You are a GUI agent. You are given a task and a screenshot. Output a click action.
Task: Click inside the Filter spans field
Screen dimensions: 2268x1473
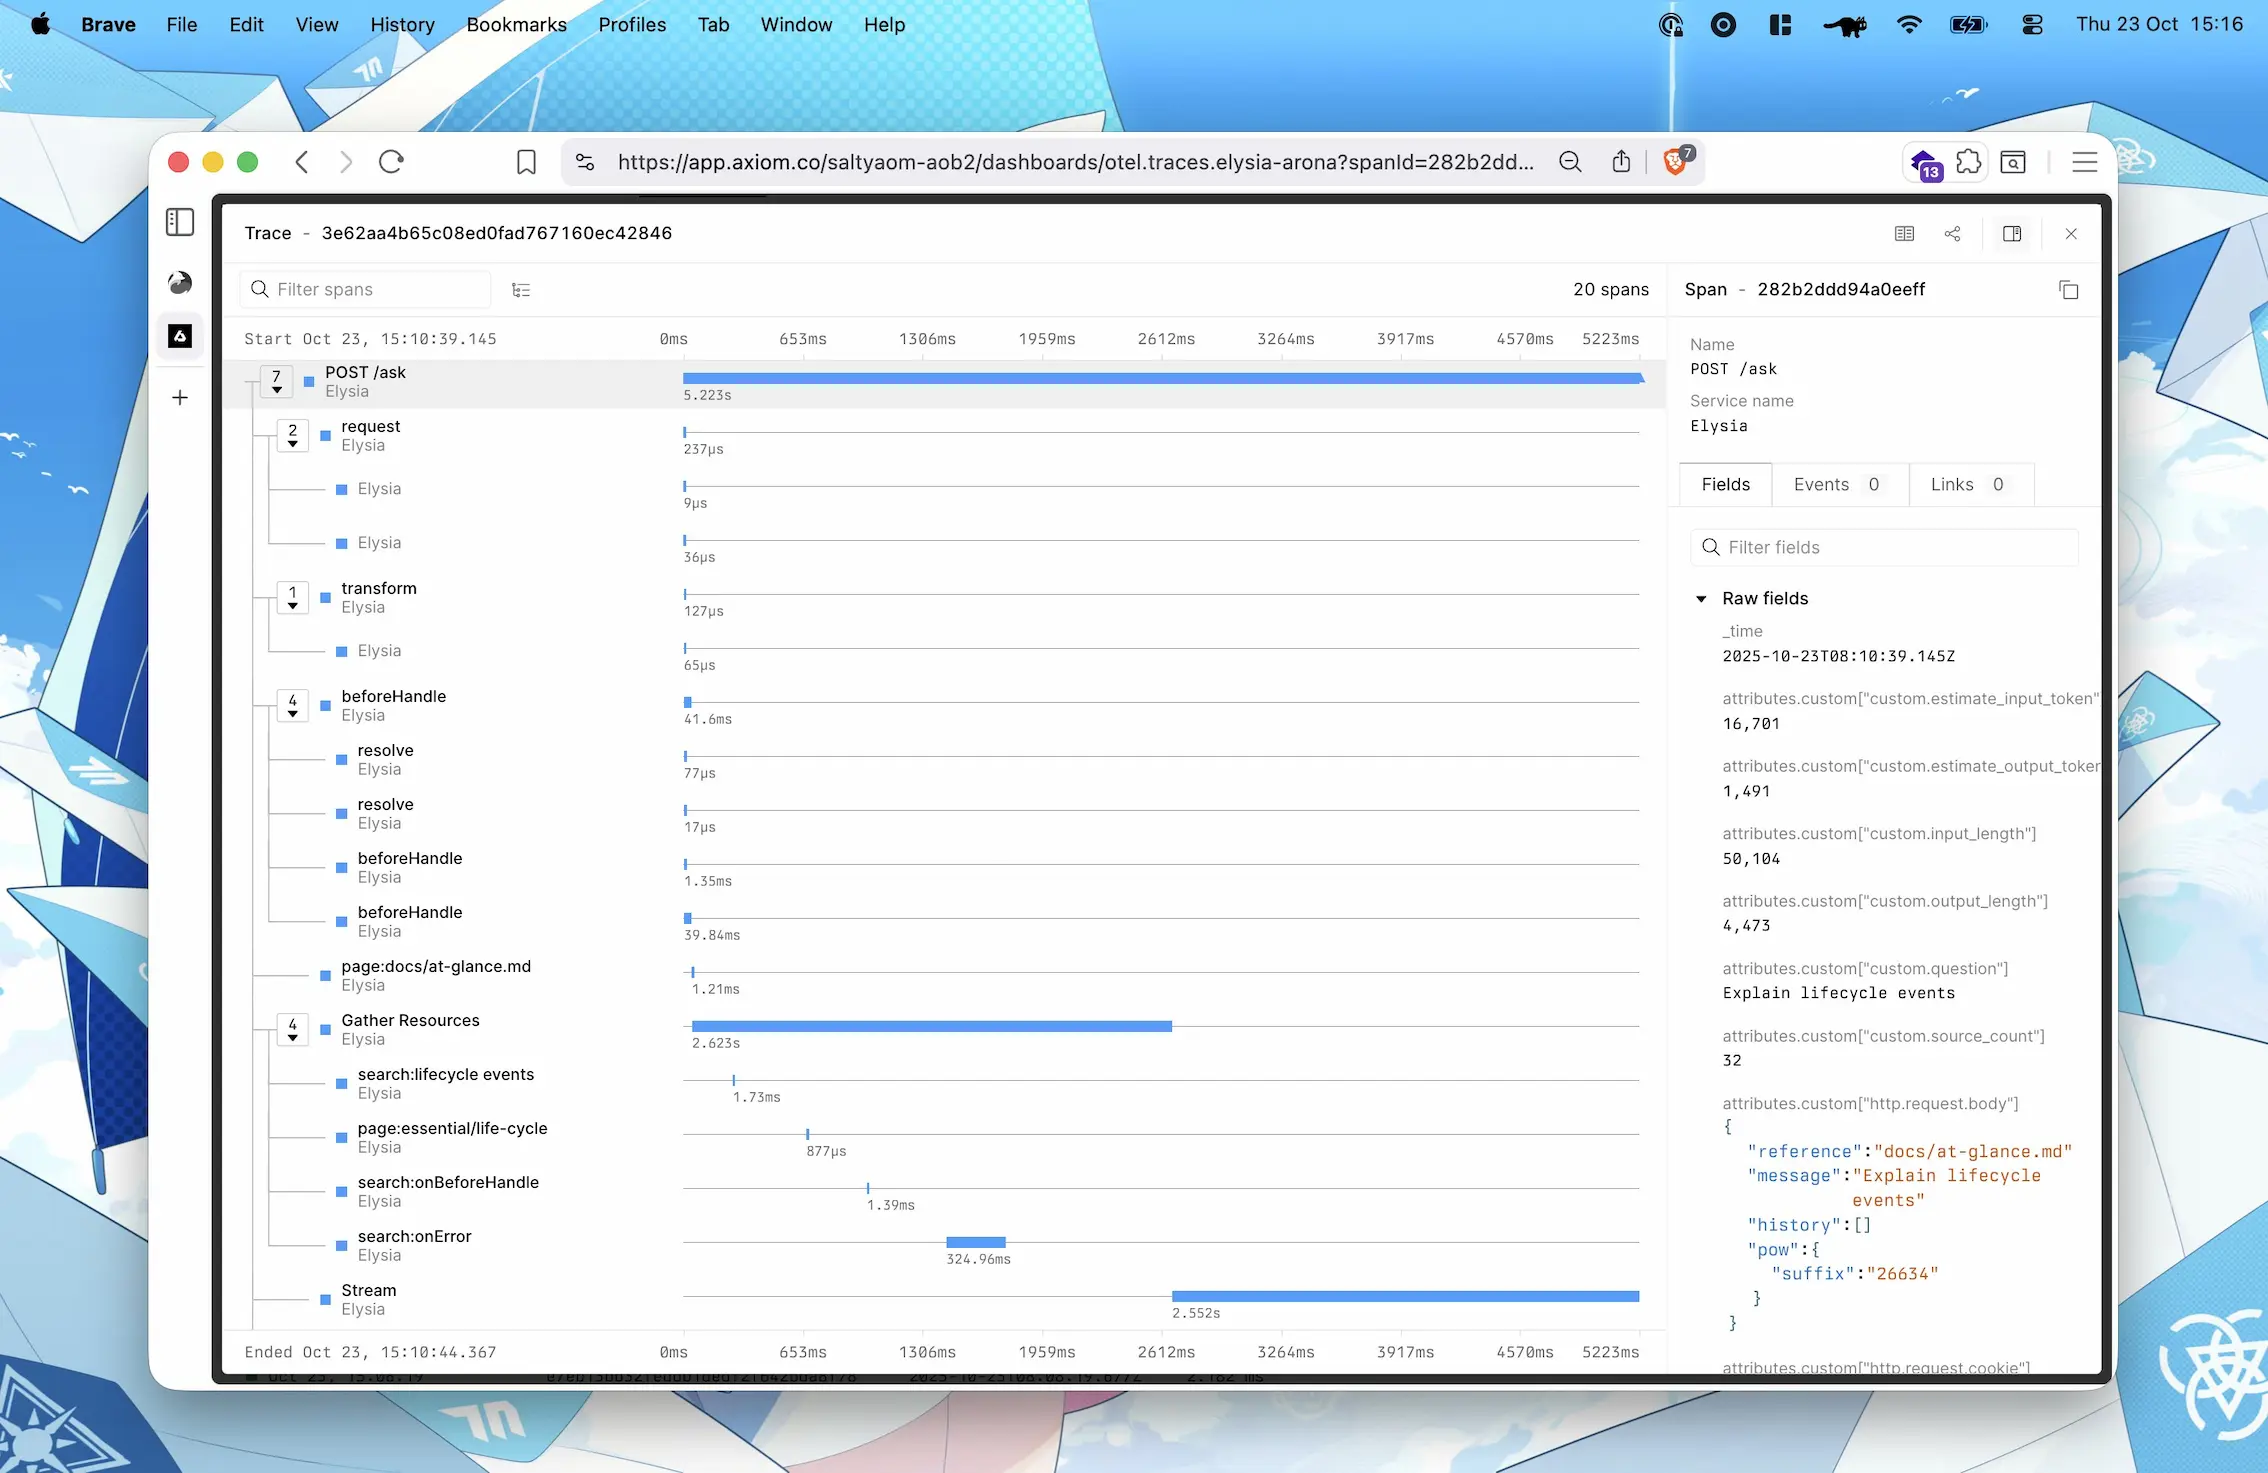tap(365, 289)
